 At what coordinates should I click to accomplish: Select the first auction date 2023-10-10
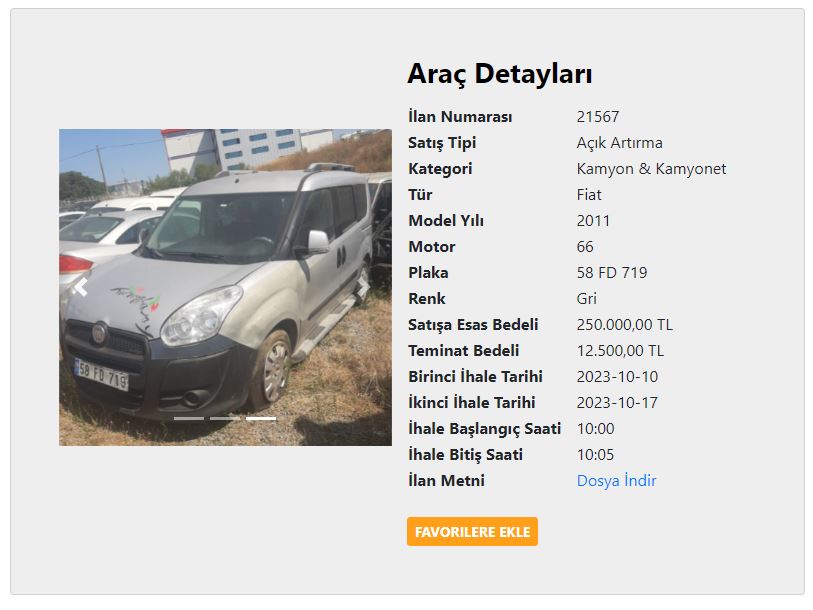click(617, 377)
